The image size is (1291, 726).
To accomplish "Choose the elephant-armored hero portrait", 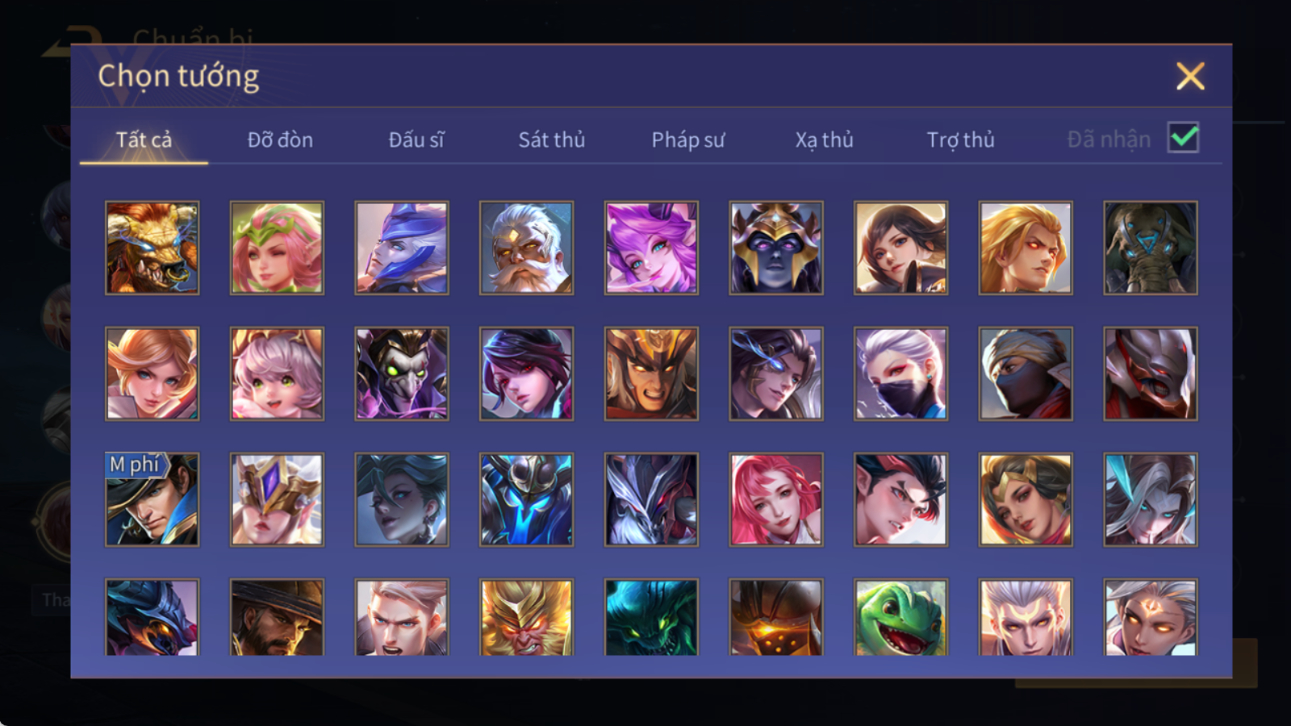I will [1150, 248].
